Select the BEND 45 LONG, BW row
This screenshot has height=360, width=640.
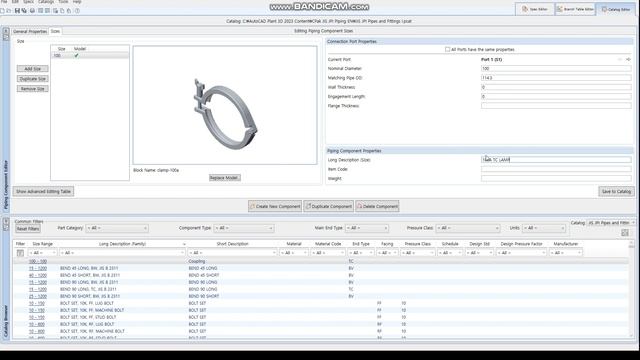tap(320, 268)
